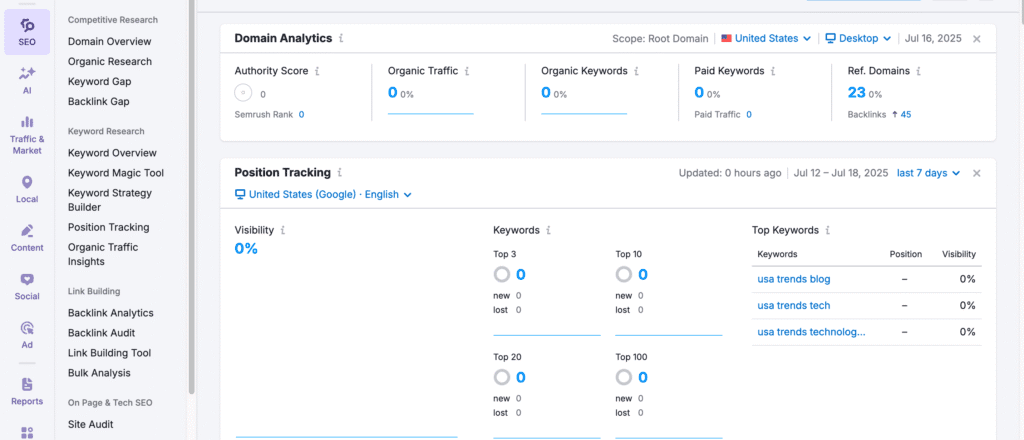Open keyword 'usa trends blog'
The width and height of the screenshot is (1024, 440).
click(x=793, y=279)
